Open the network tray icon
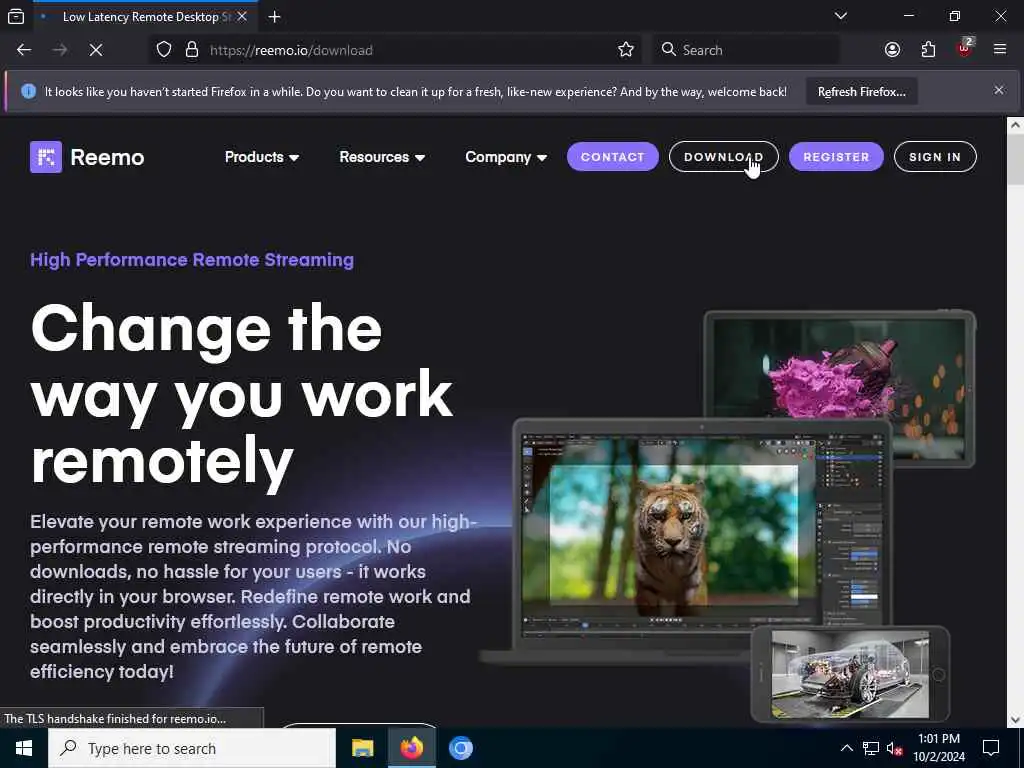 871,748
